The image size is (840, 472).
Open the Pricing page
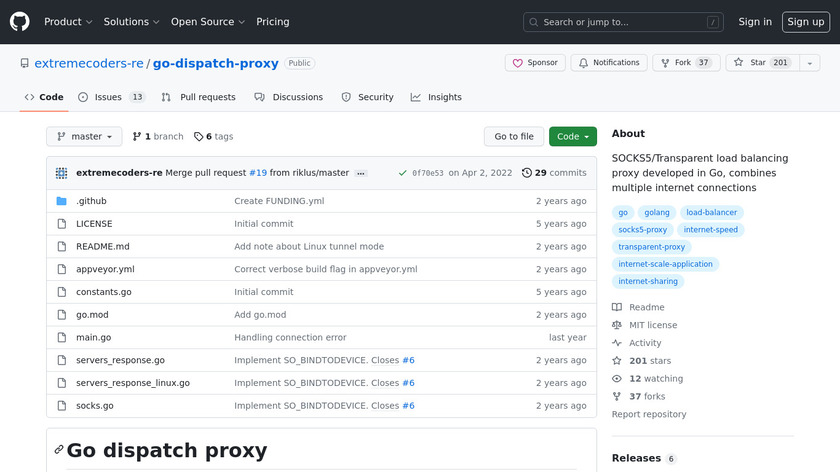coord(273,22)
